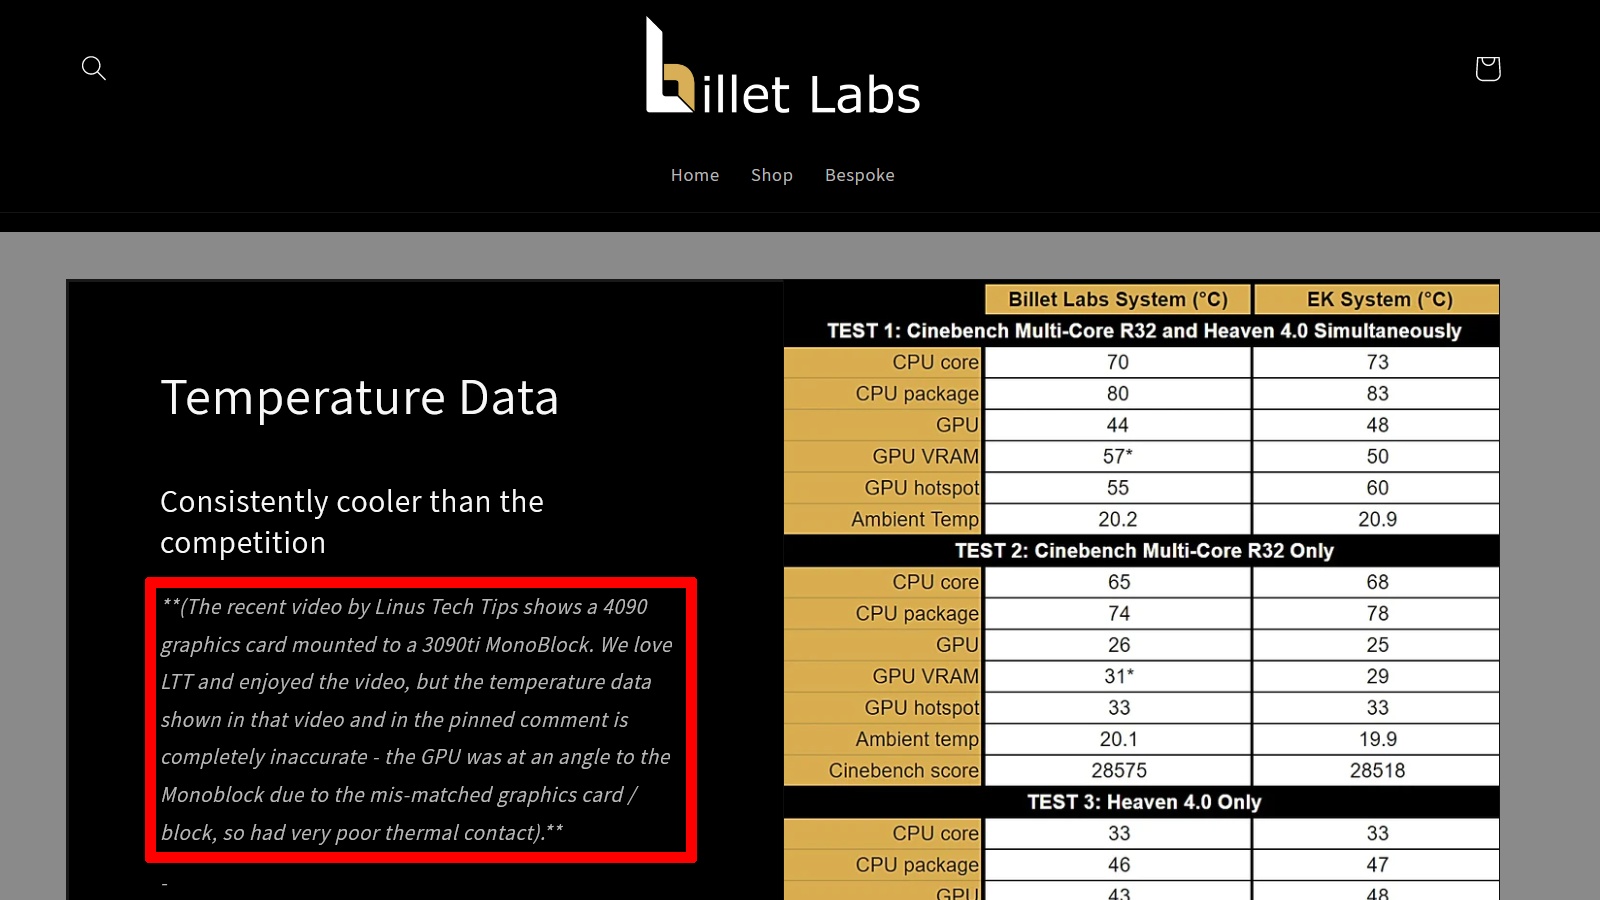Click the EK System value 78
Image resolution: width=1600 pixels, height=900 pixels.
tap(1378, 614)
